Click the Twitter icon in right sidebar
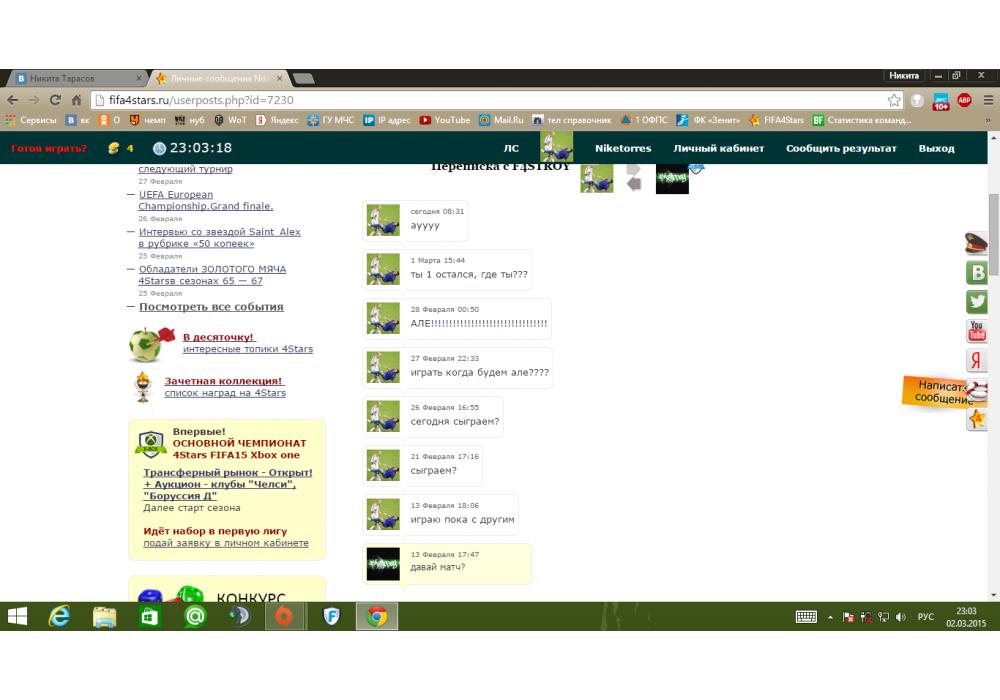The height and width of the screenshot is (700, 1000). tap(976, 302)
